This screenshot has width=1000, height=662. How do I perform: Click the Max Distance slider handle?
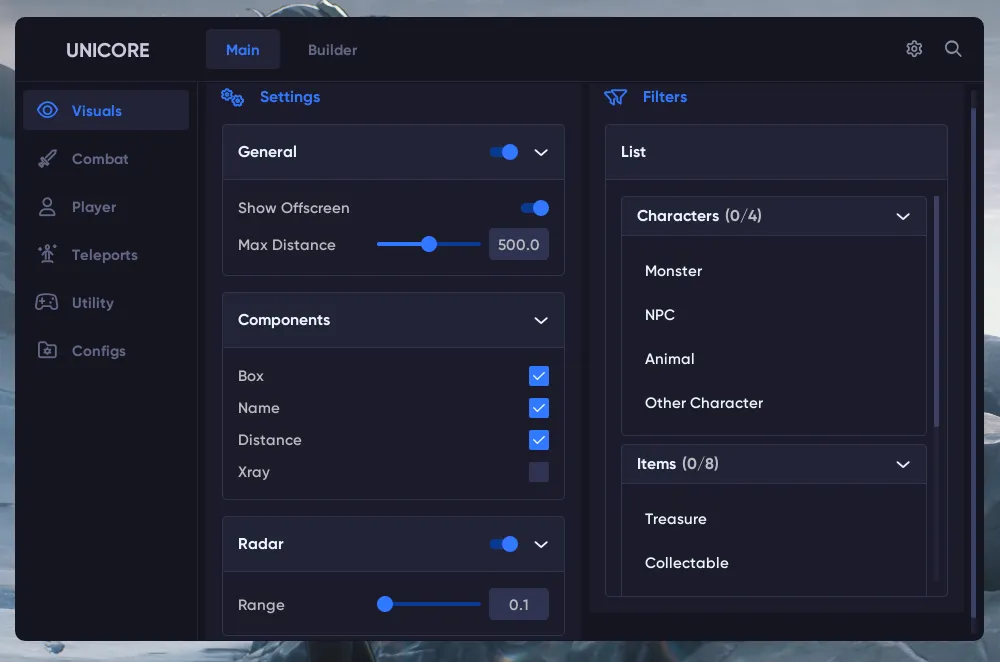(x=429, y=245)
